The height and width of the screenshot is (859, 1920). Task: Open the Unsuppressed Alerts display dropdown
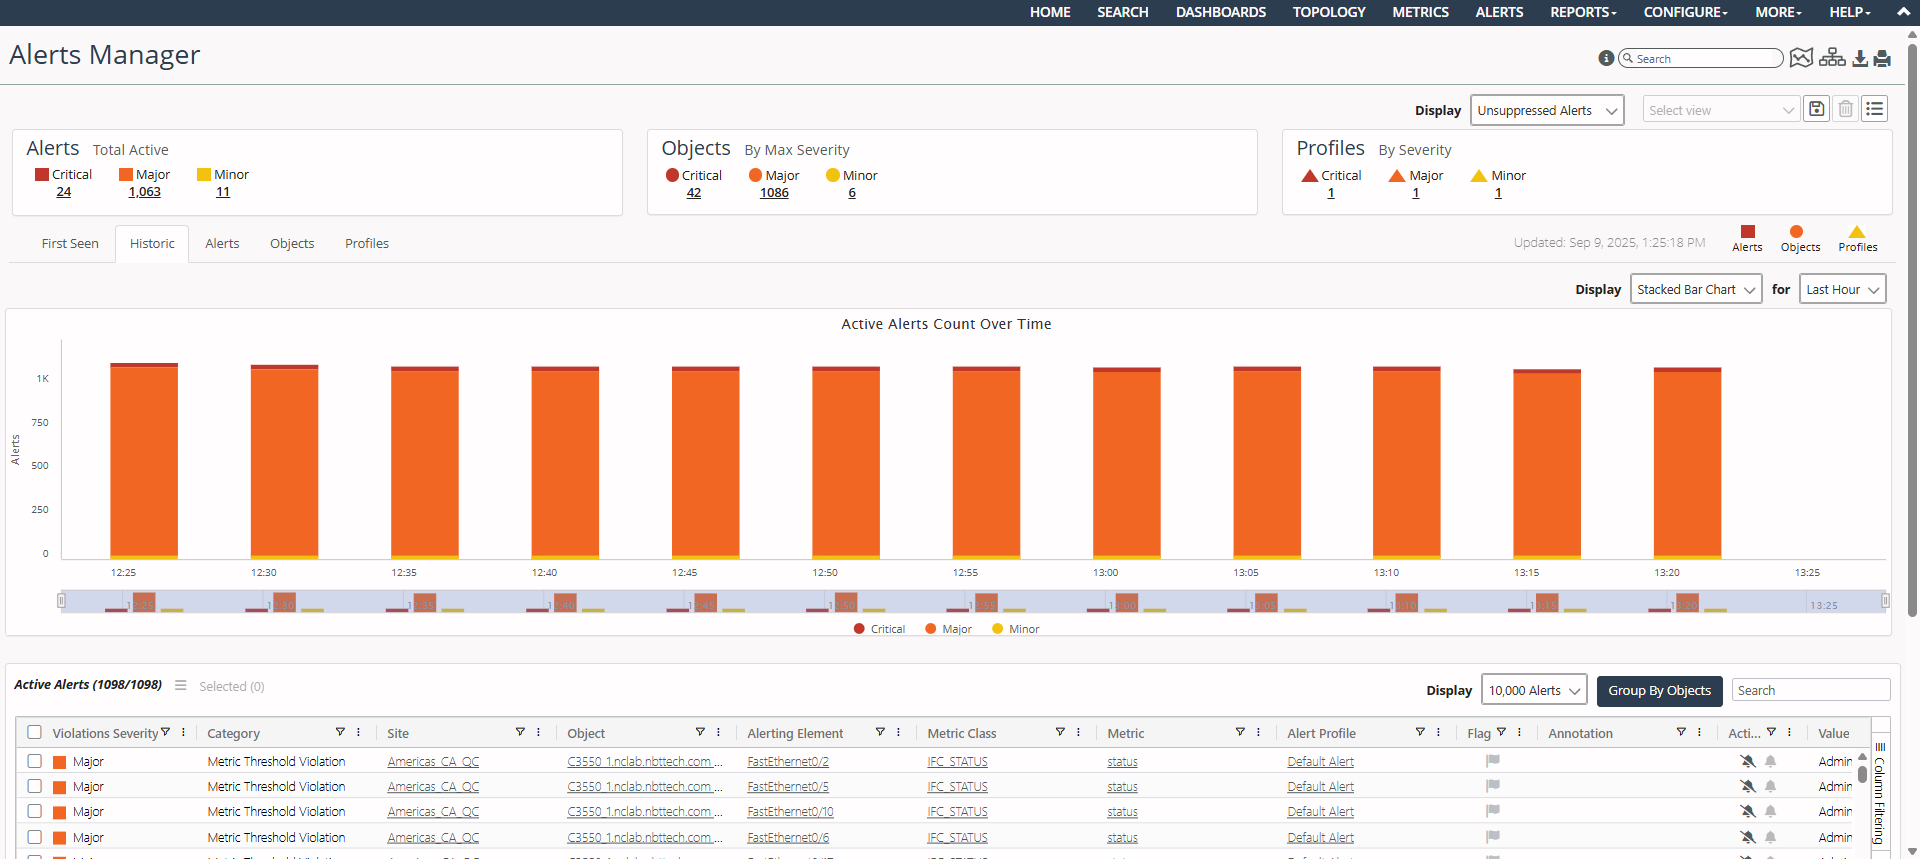pyautogui.click(x=1546, y=110)
